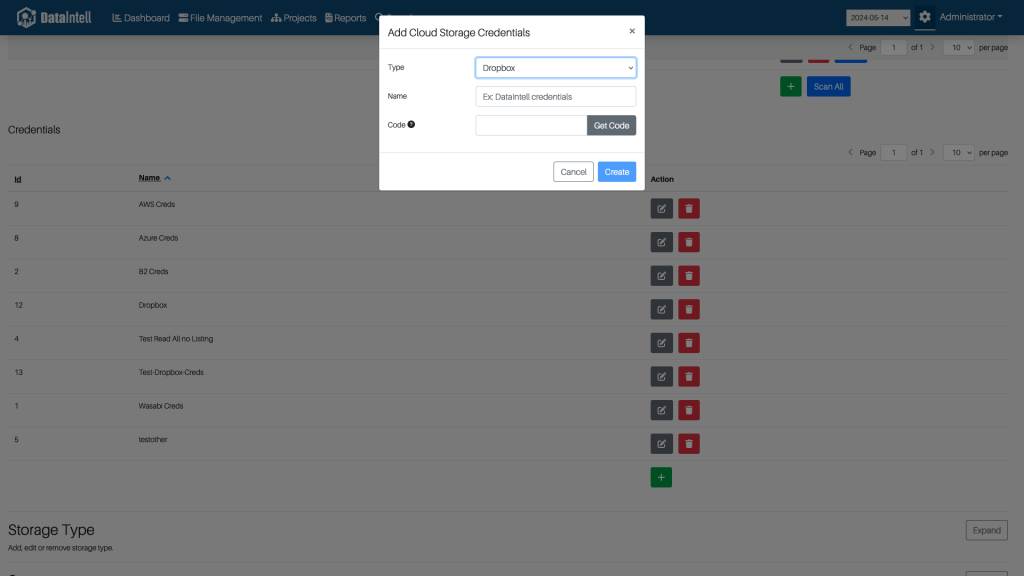Sort credentials by Name column
This screenshot has height=576, width=1024.
click(154, 178)
